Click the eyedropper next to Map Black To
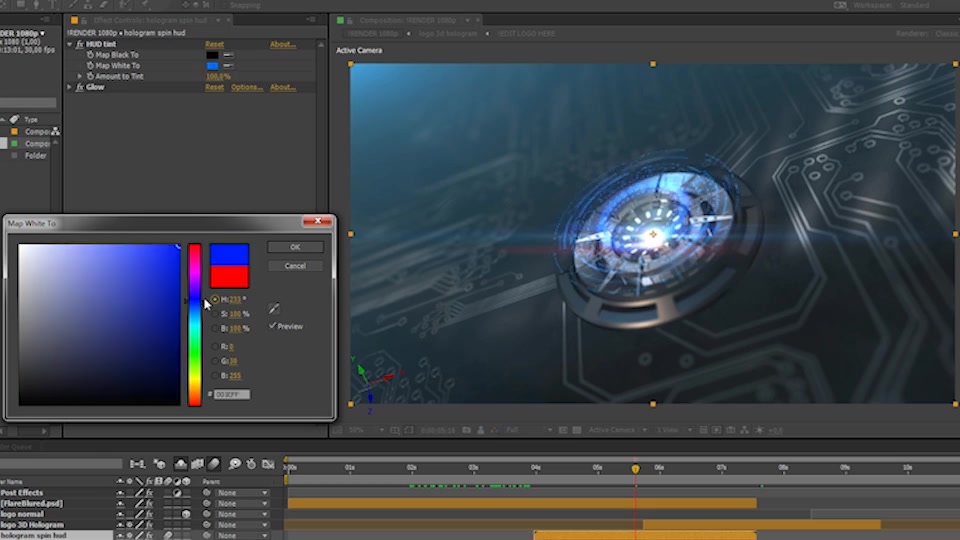The image size is (960, 540). coord(228,55)
